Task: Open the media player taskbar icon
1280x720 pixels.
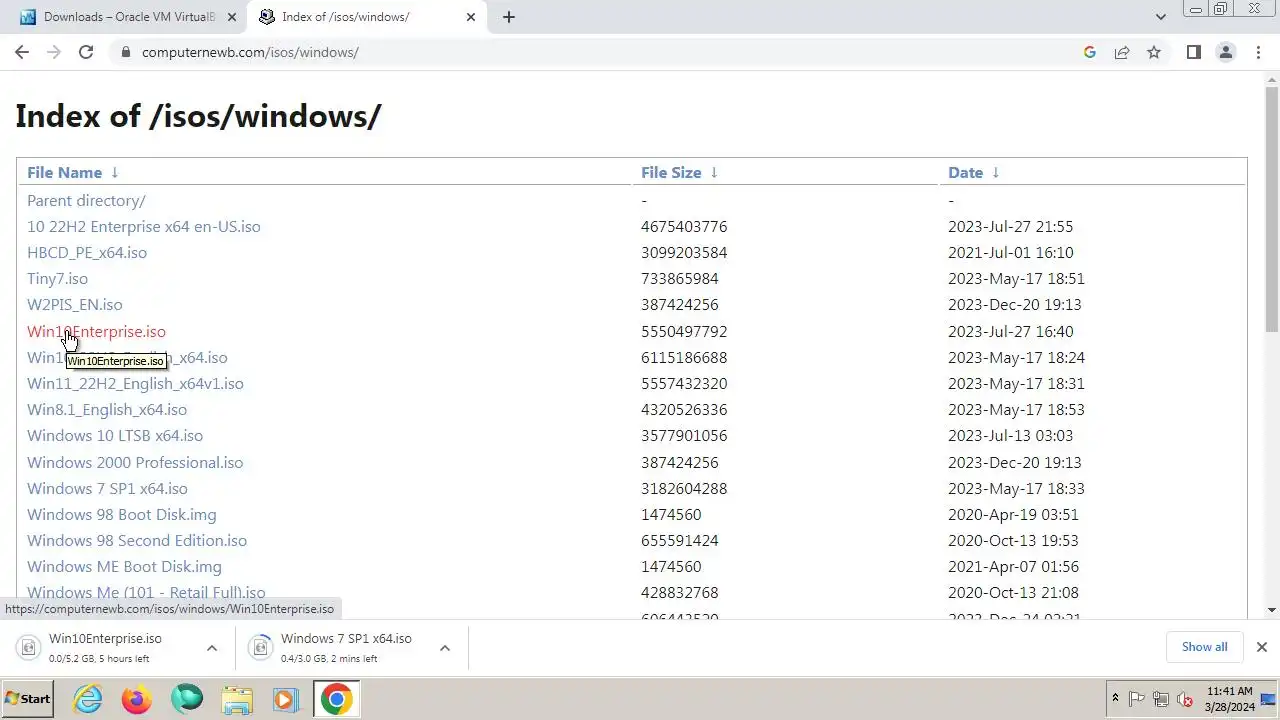Action: click(286, 699)
